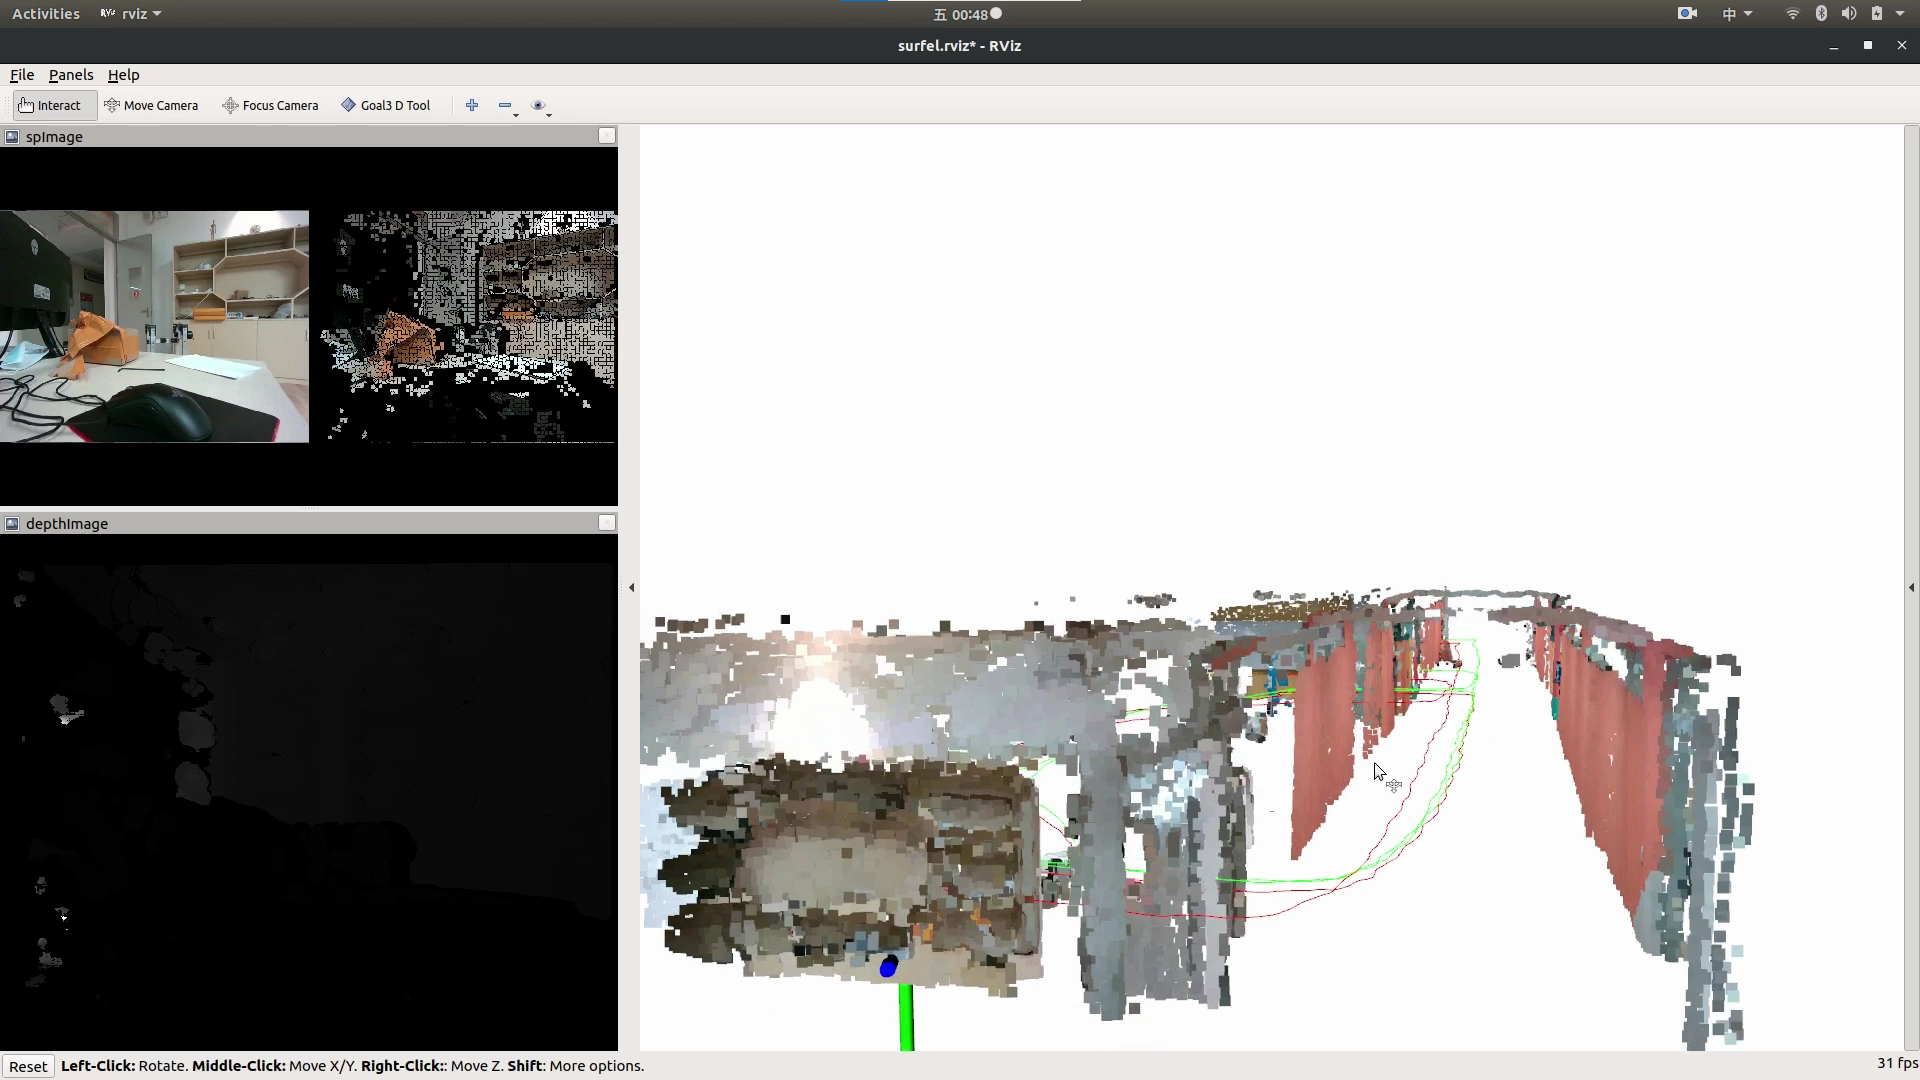Select the Move Camera tool
This screenshot has width=1920, height=1080.
[152, 105]
